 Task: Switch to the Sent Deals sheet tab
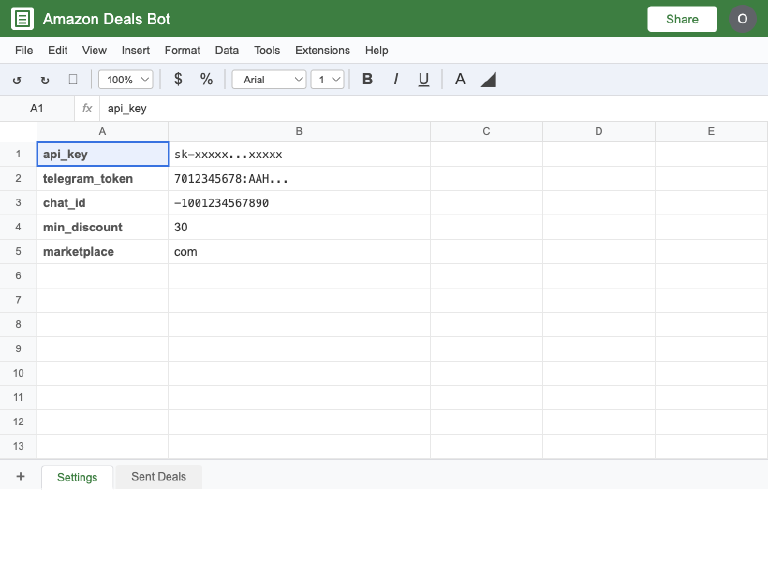158,477
